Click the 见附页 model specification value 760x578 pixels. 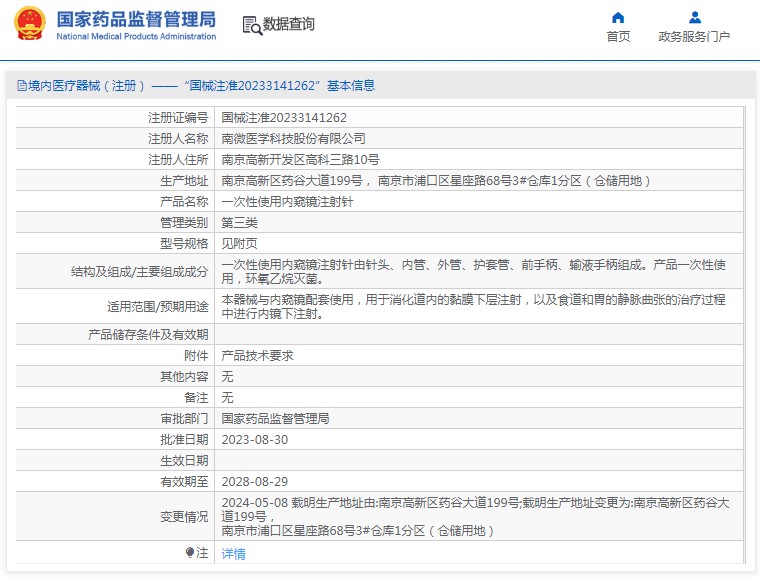pos(239,243)
